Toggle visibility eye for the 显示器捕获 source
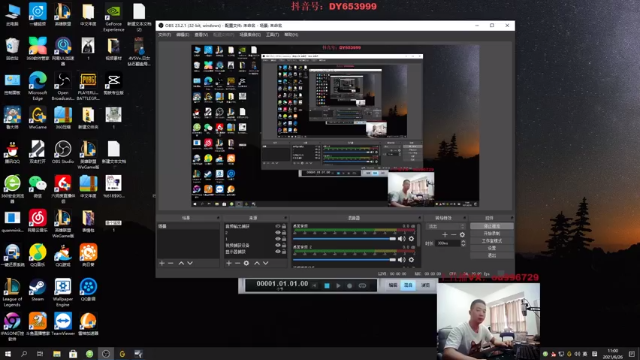The width and height of the screenshot is (640, 360). pos(278,251)
